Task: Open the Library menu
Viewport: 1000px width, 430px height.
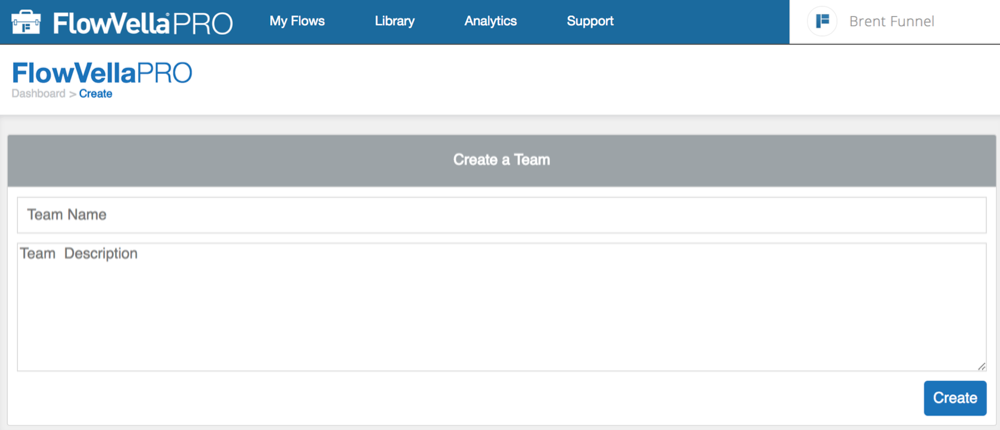Action: (395, 21)
